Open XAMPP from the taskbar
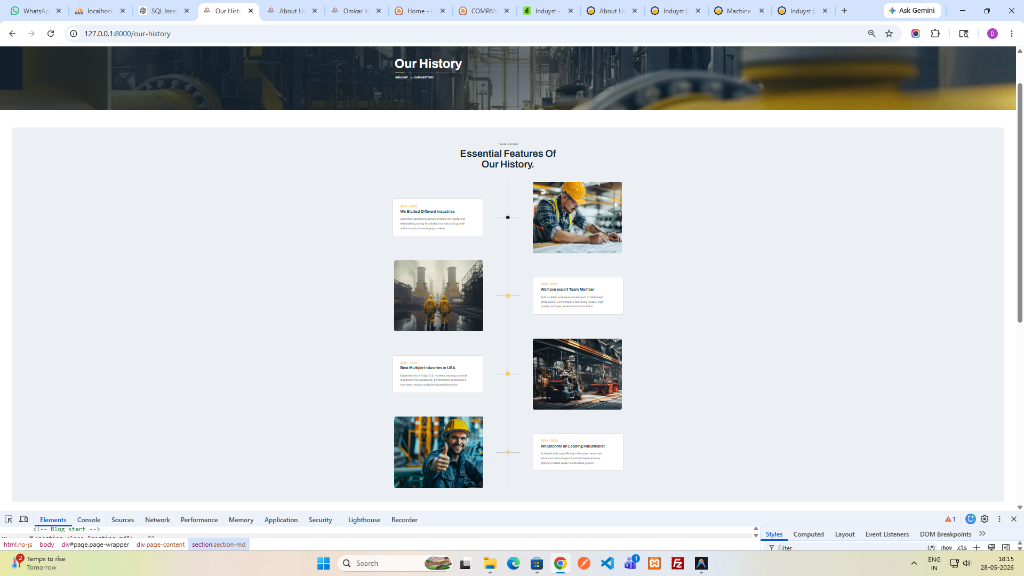 pyautogui.click(x=654, y=563)
